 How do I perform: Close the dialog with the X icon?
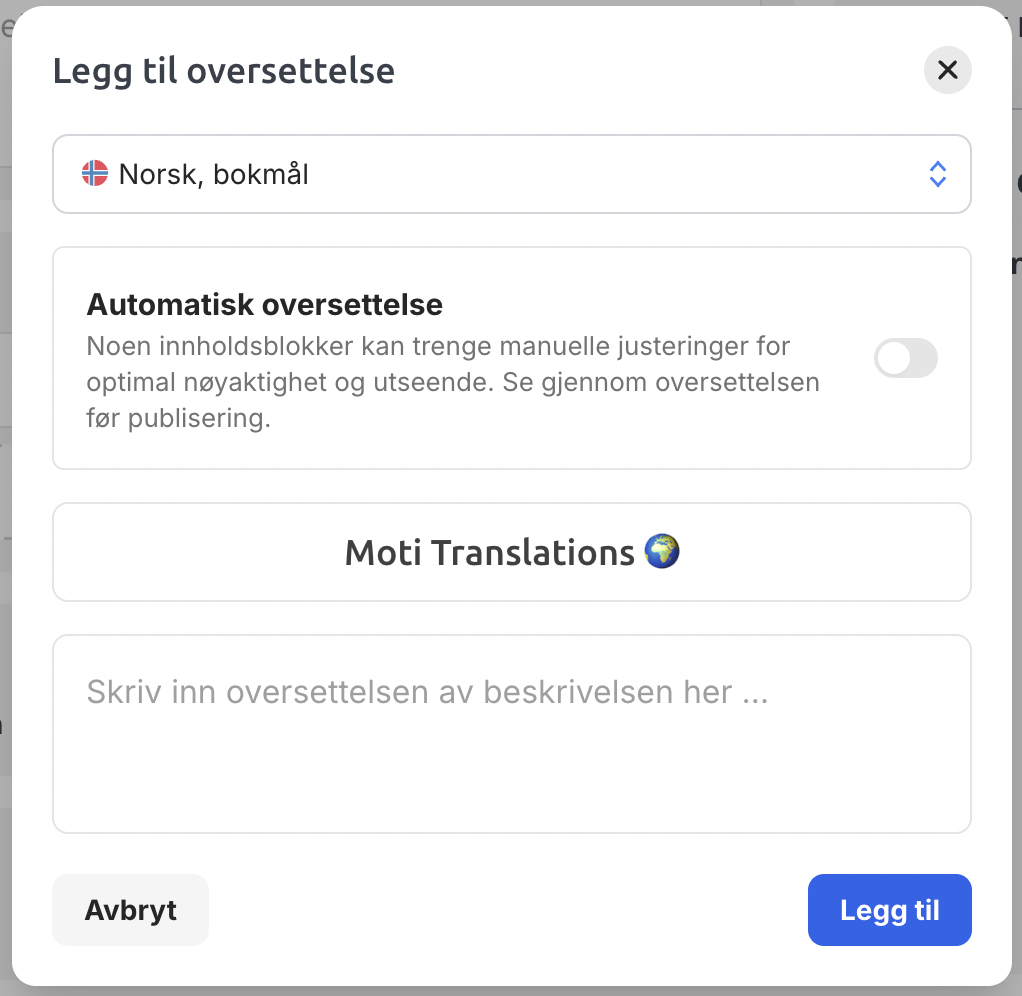click(x=947, y=70)
